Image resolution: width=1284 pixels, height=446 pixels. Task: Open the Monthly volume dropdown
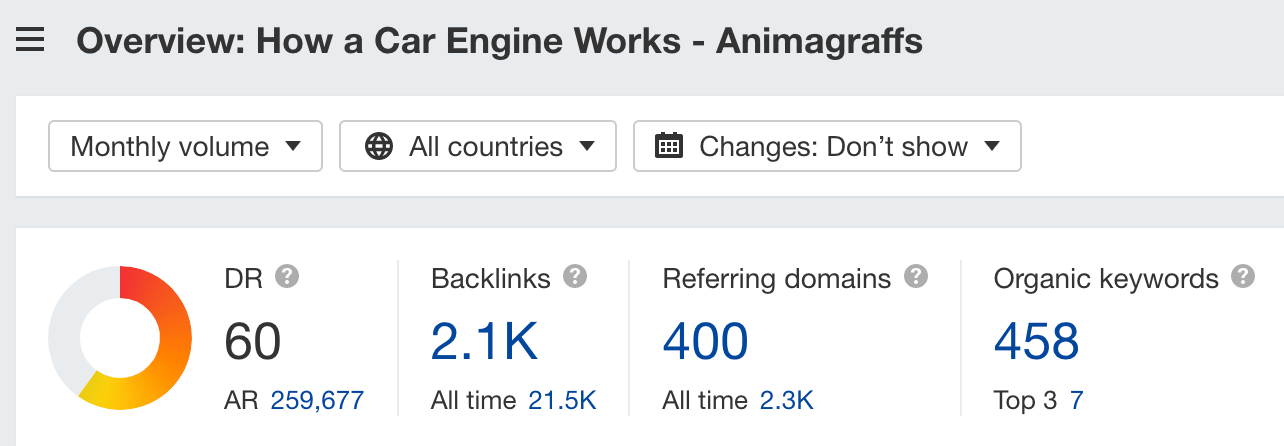[185, 147]
